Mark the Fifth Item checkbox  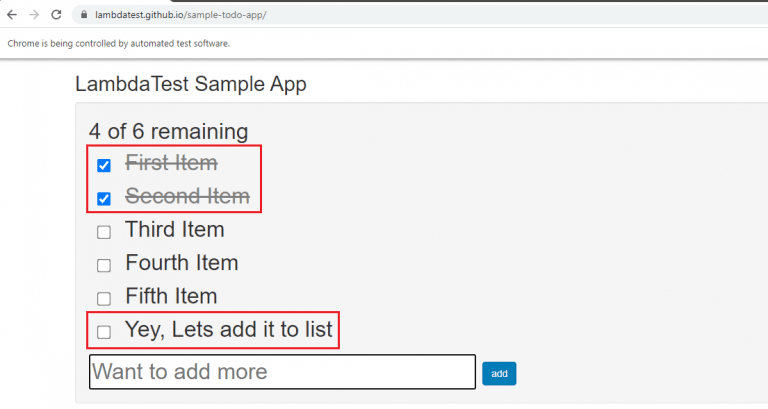(104, 298)
